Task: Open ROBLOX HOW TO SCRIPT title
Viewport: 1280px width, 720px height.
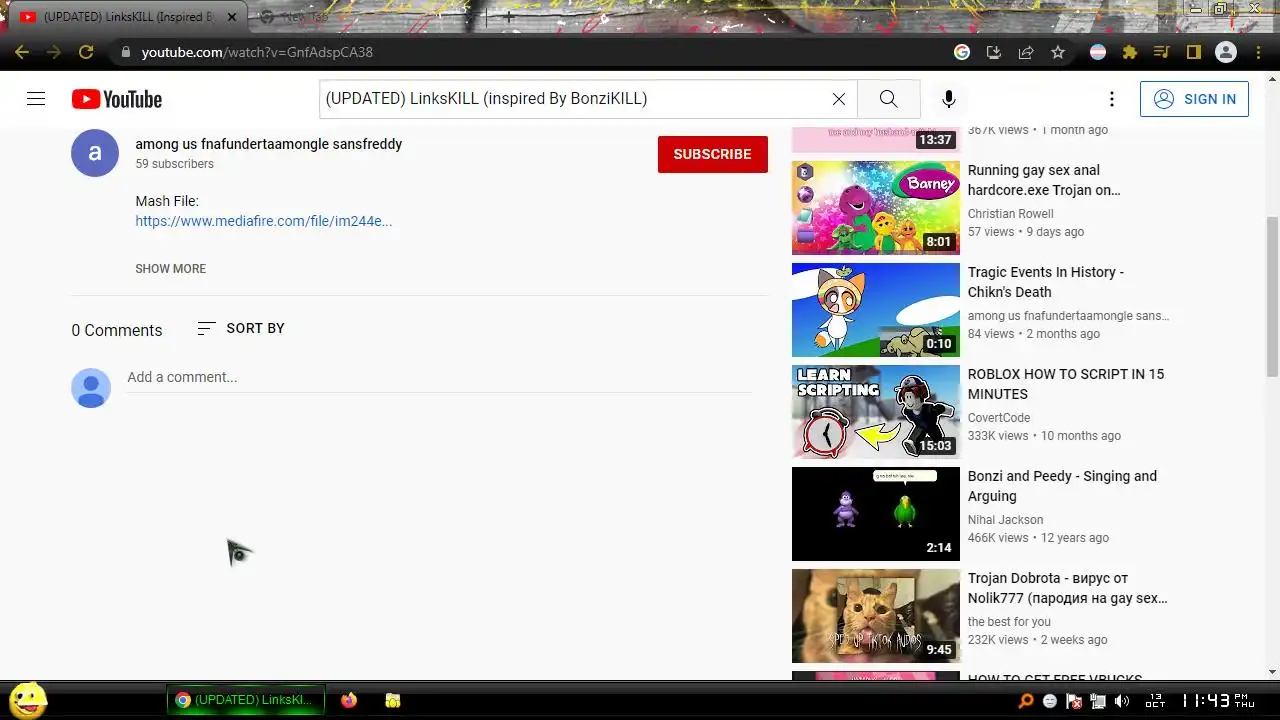Action: pos(1066,384)
